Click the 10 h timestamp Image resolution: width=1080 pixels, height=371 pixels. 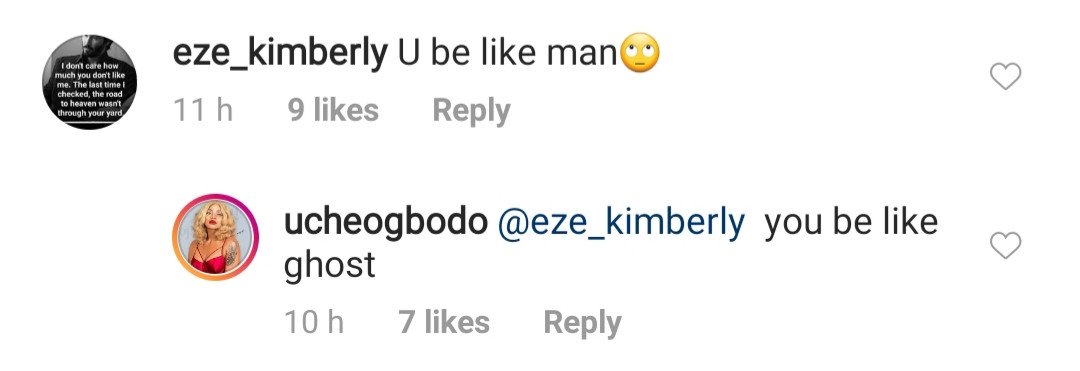click(x=314, y=322)
